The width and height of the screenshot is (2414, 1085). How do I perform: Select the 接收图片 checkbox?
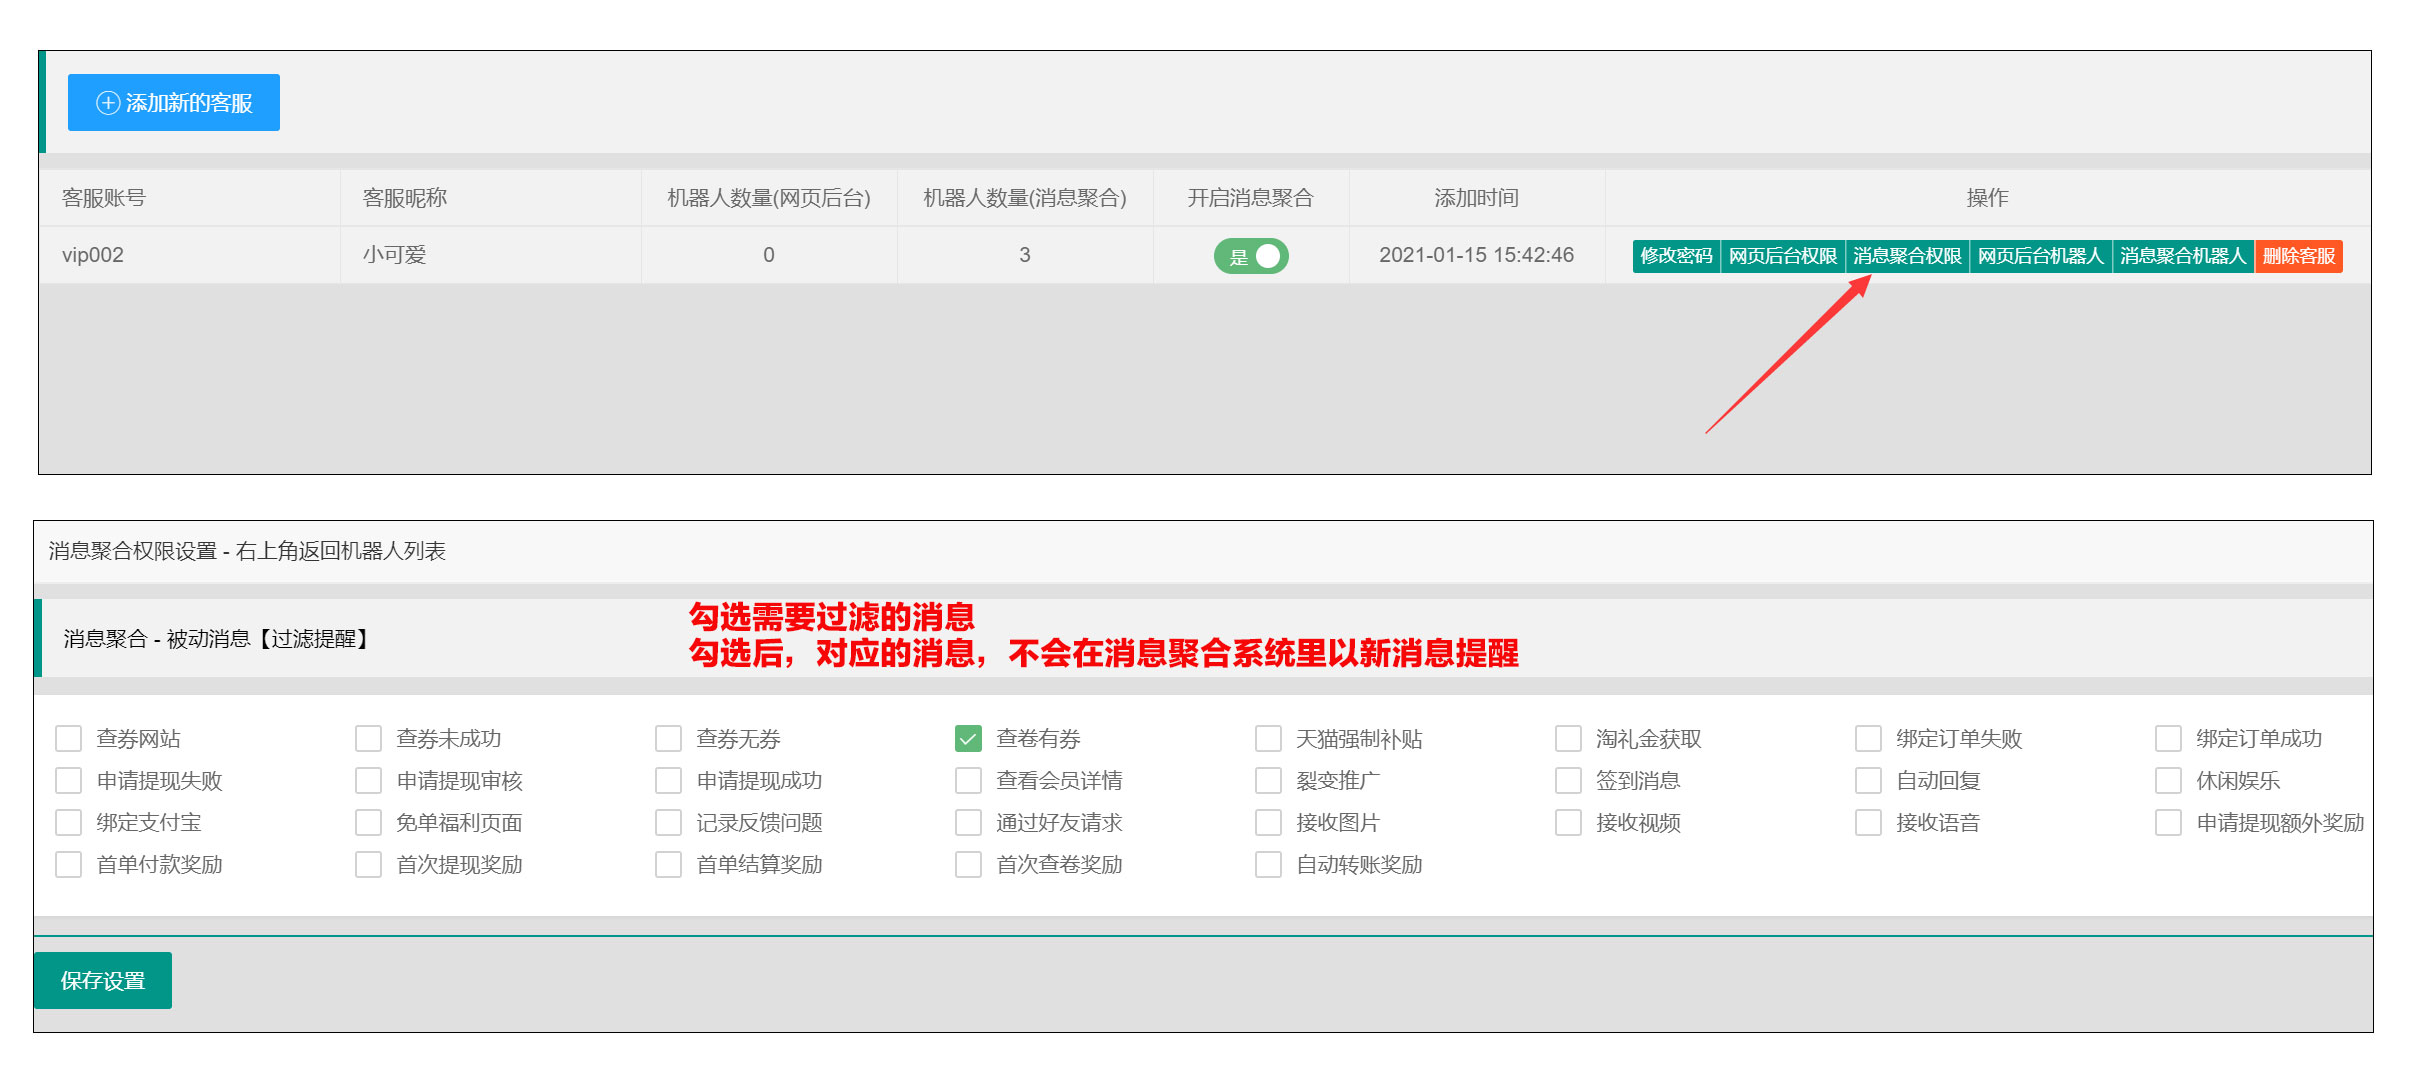tap(1268, 823)
